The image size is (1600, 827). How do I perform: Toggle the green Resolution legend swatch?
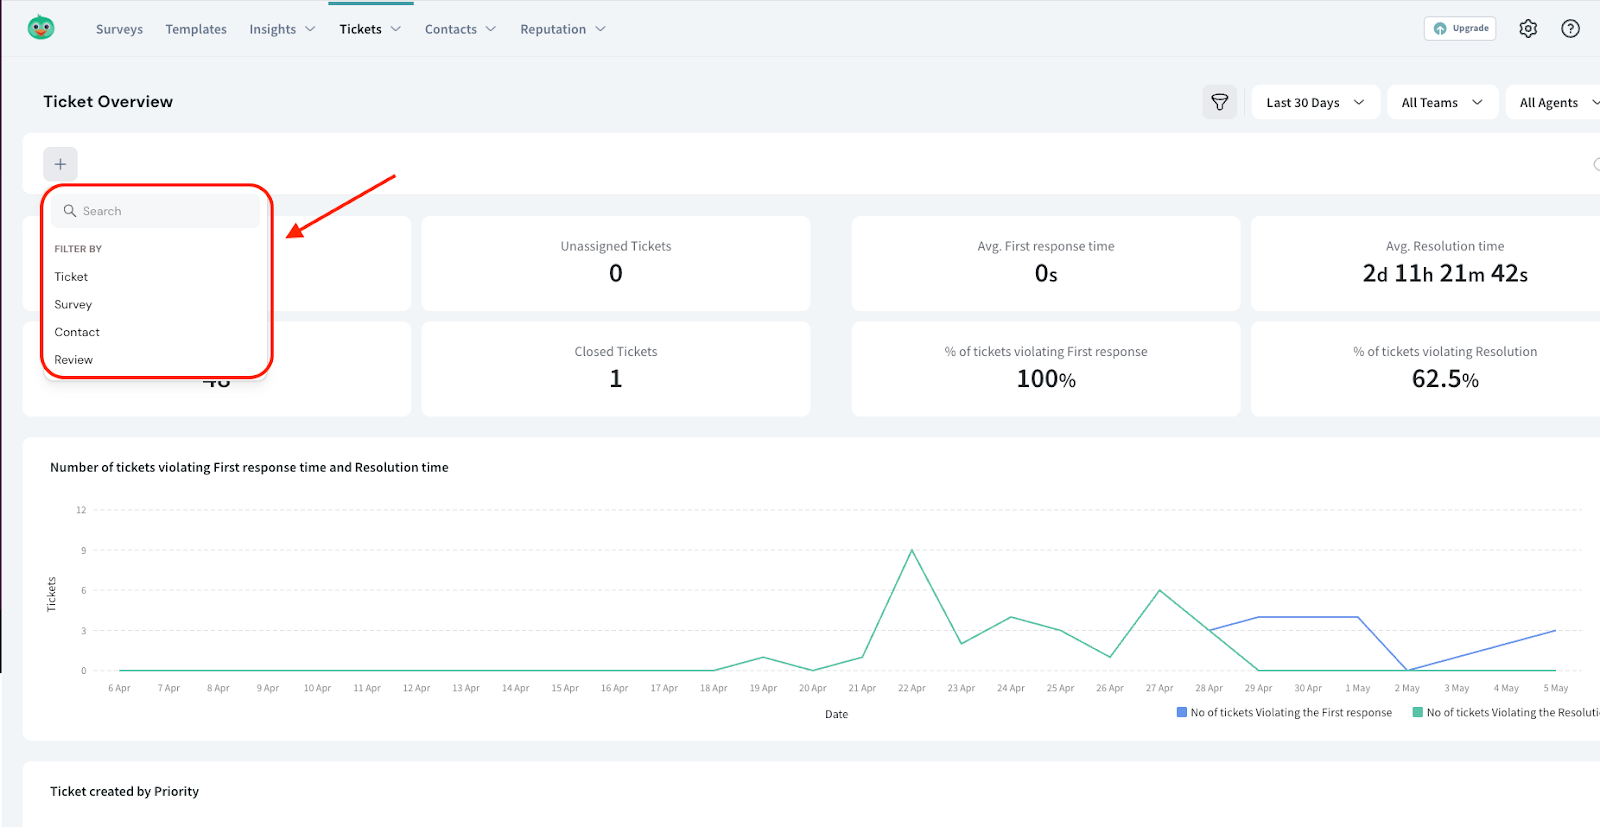[1417, 713]
